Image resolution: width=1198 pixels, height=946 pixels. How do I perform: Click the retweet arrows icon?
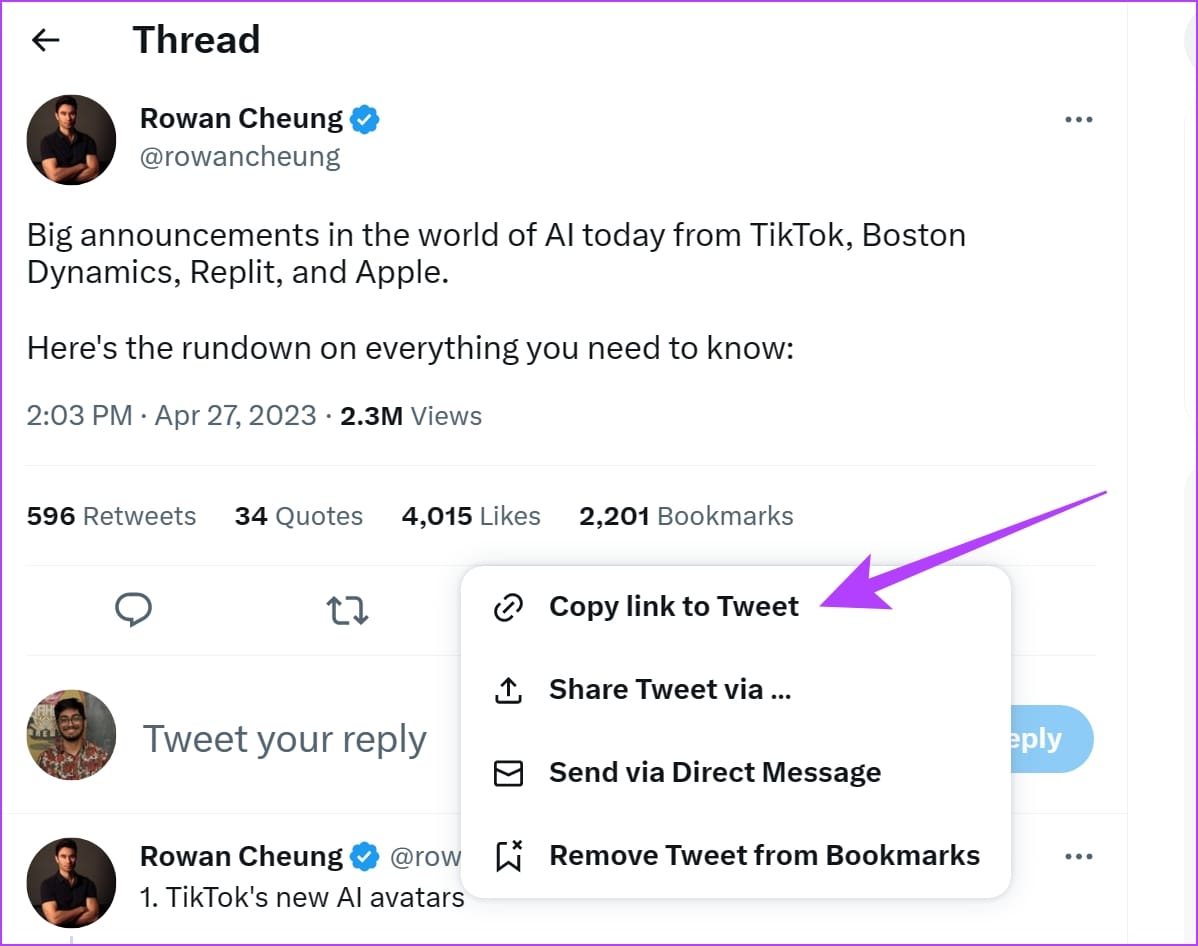348,611
